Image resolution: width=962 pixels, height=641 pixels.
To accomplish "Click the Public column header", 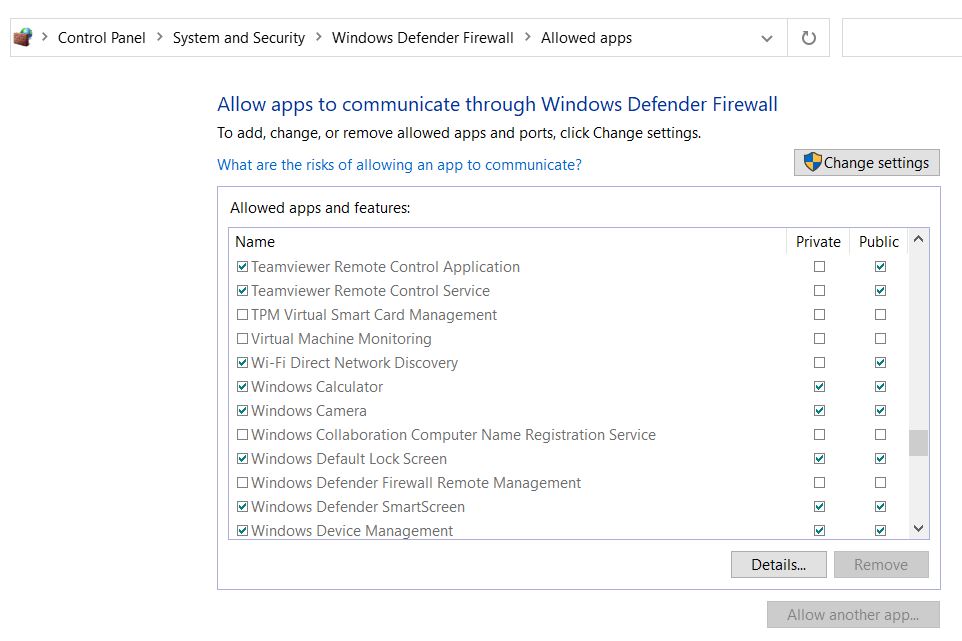I will [x=879, y=242].
